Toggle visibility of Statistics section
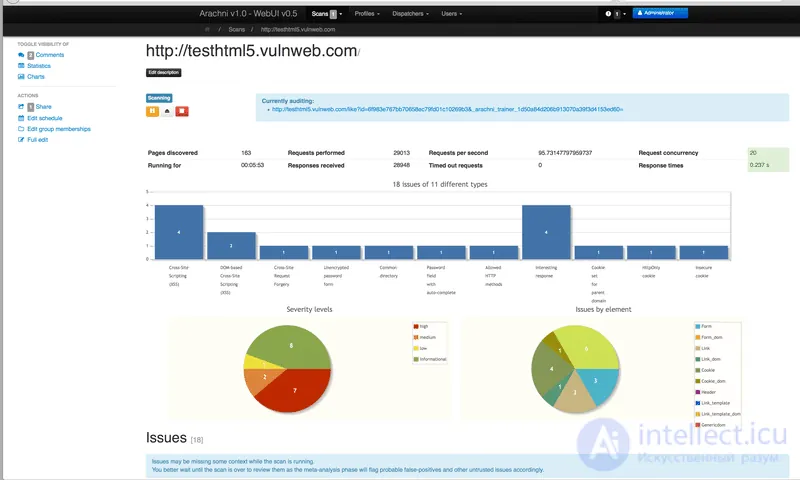800x480 pixels. [39, 66]
